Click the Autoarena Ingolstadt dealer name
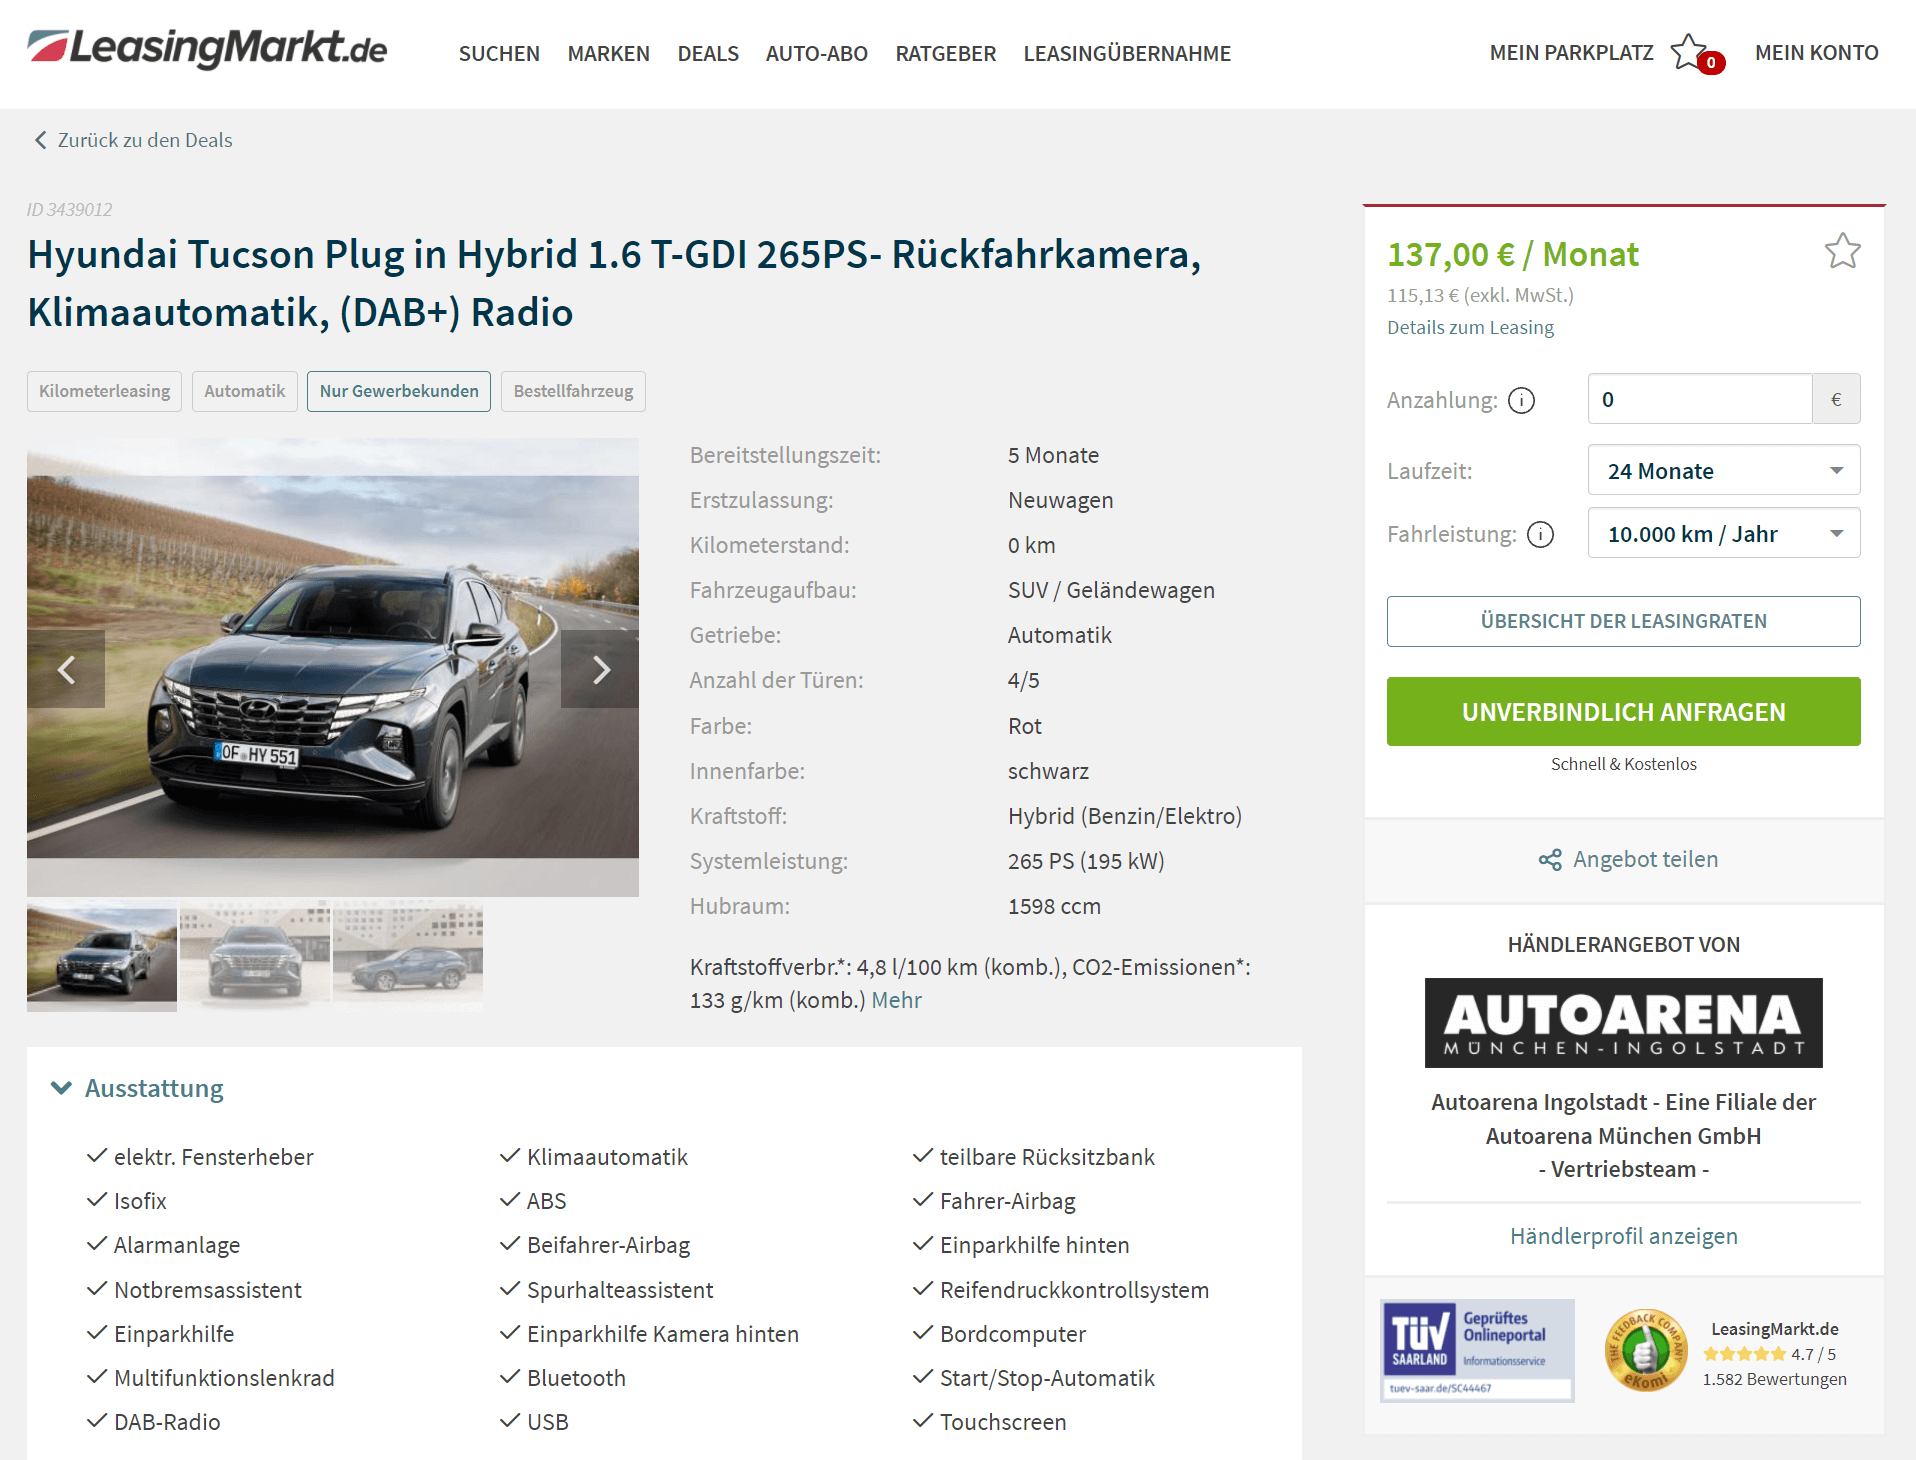Image resolution: width=1916 pixels, height=1460 pixels. click(x=1623, y=1135)
